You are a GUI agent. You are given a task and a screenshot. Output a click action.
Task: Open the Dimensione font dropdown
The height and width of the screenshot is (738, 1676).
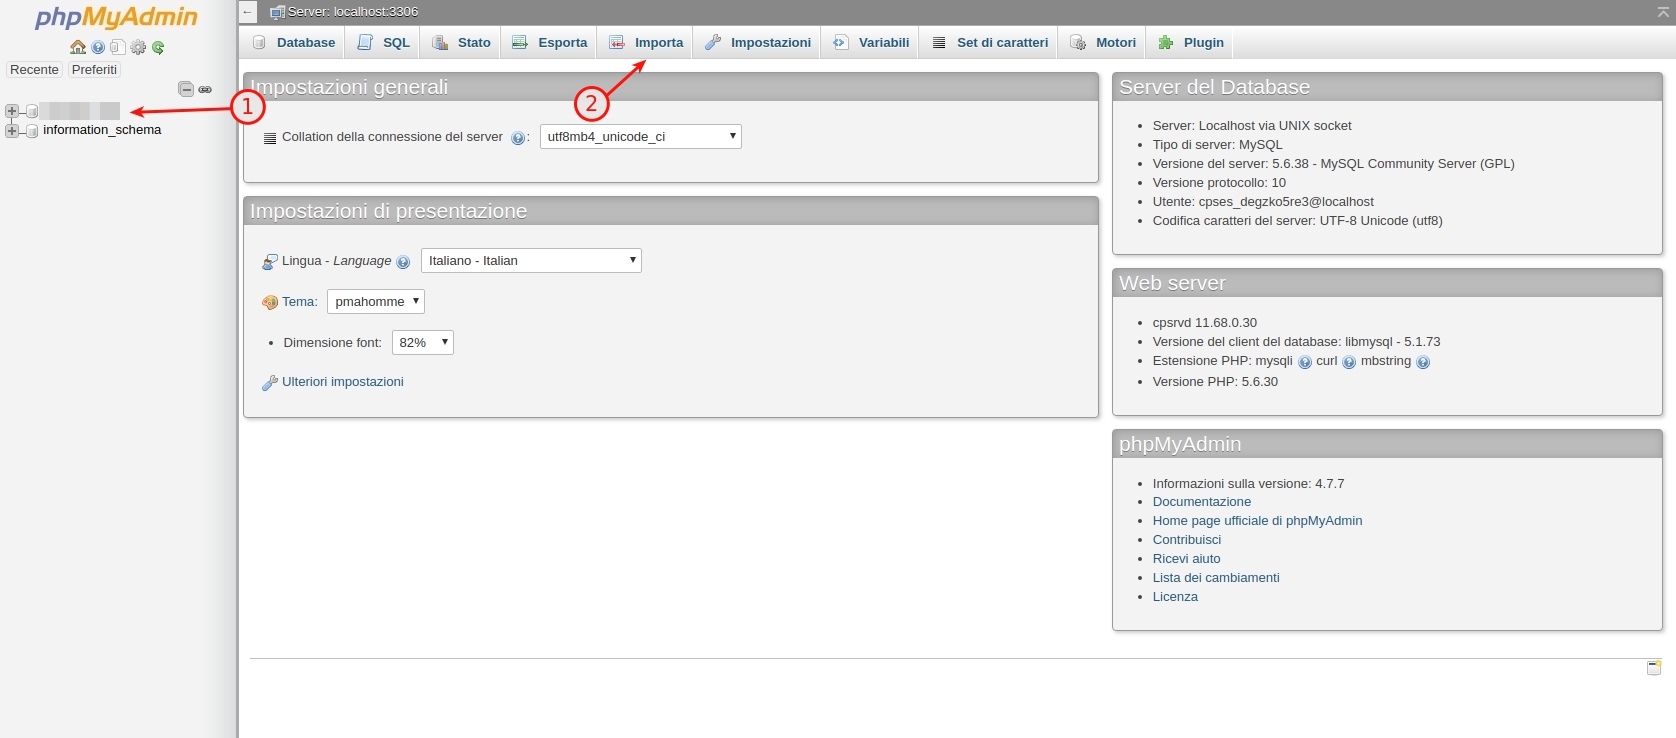[x=423, y=342]
